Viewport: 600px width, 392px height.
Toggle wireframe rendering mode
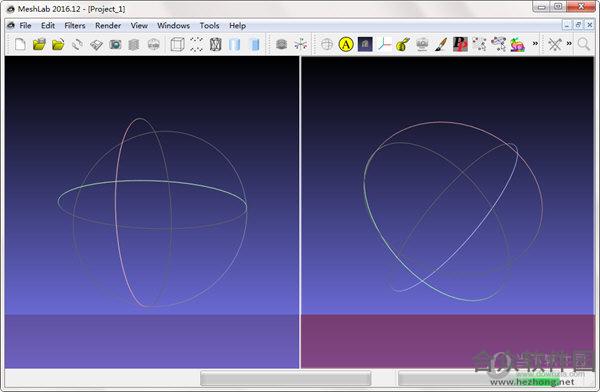[x=215, y=44]
